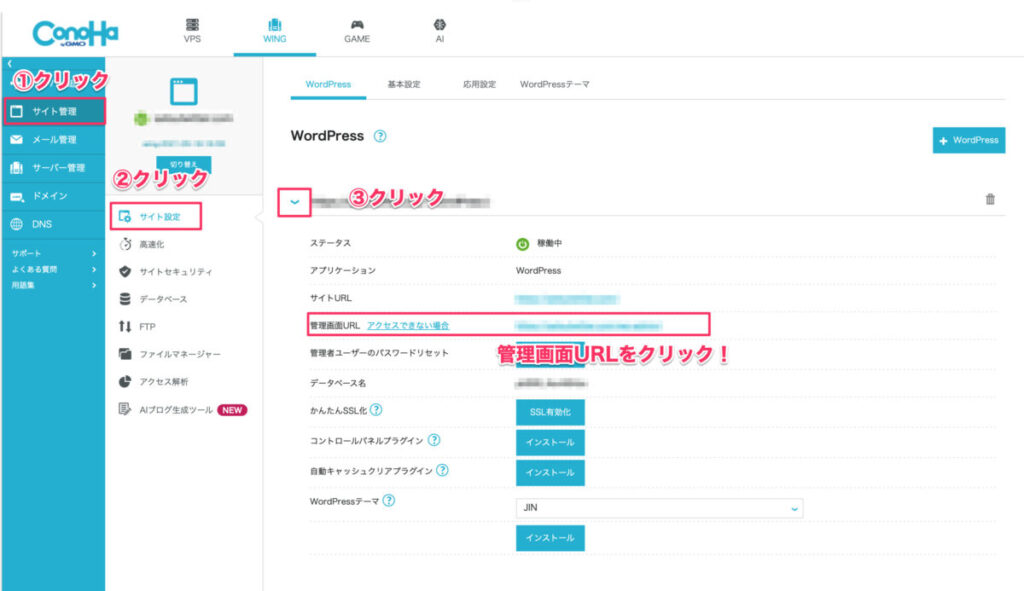
Task: Expand the よくある質問 submenu arrow
Action: click(x=94, y=269)
